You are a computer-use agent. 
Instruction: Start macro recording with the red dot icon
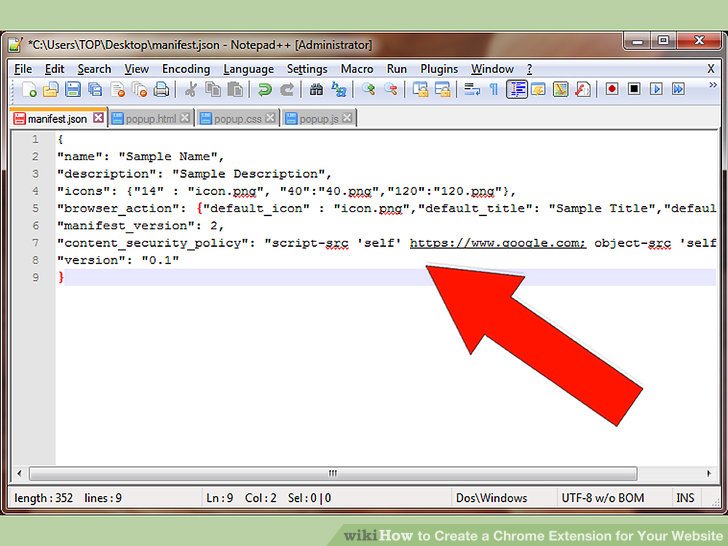(x=612, y=89)
